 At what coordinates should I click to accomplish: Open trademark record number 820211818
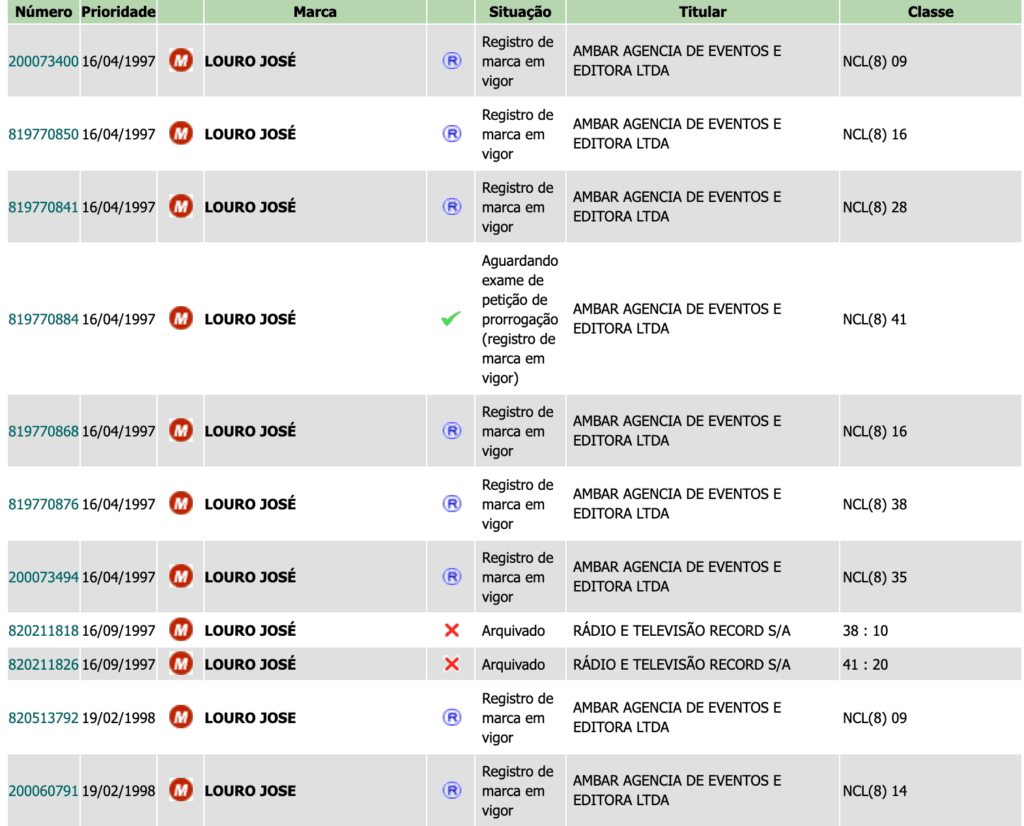[43, 631]
